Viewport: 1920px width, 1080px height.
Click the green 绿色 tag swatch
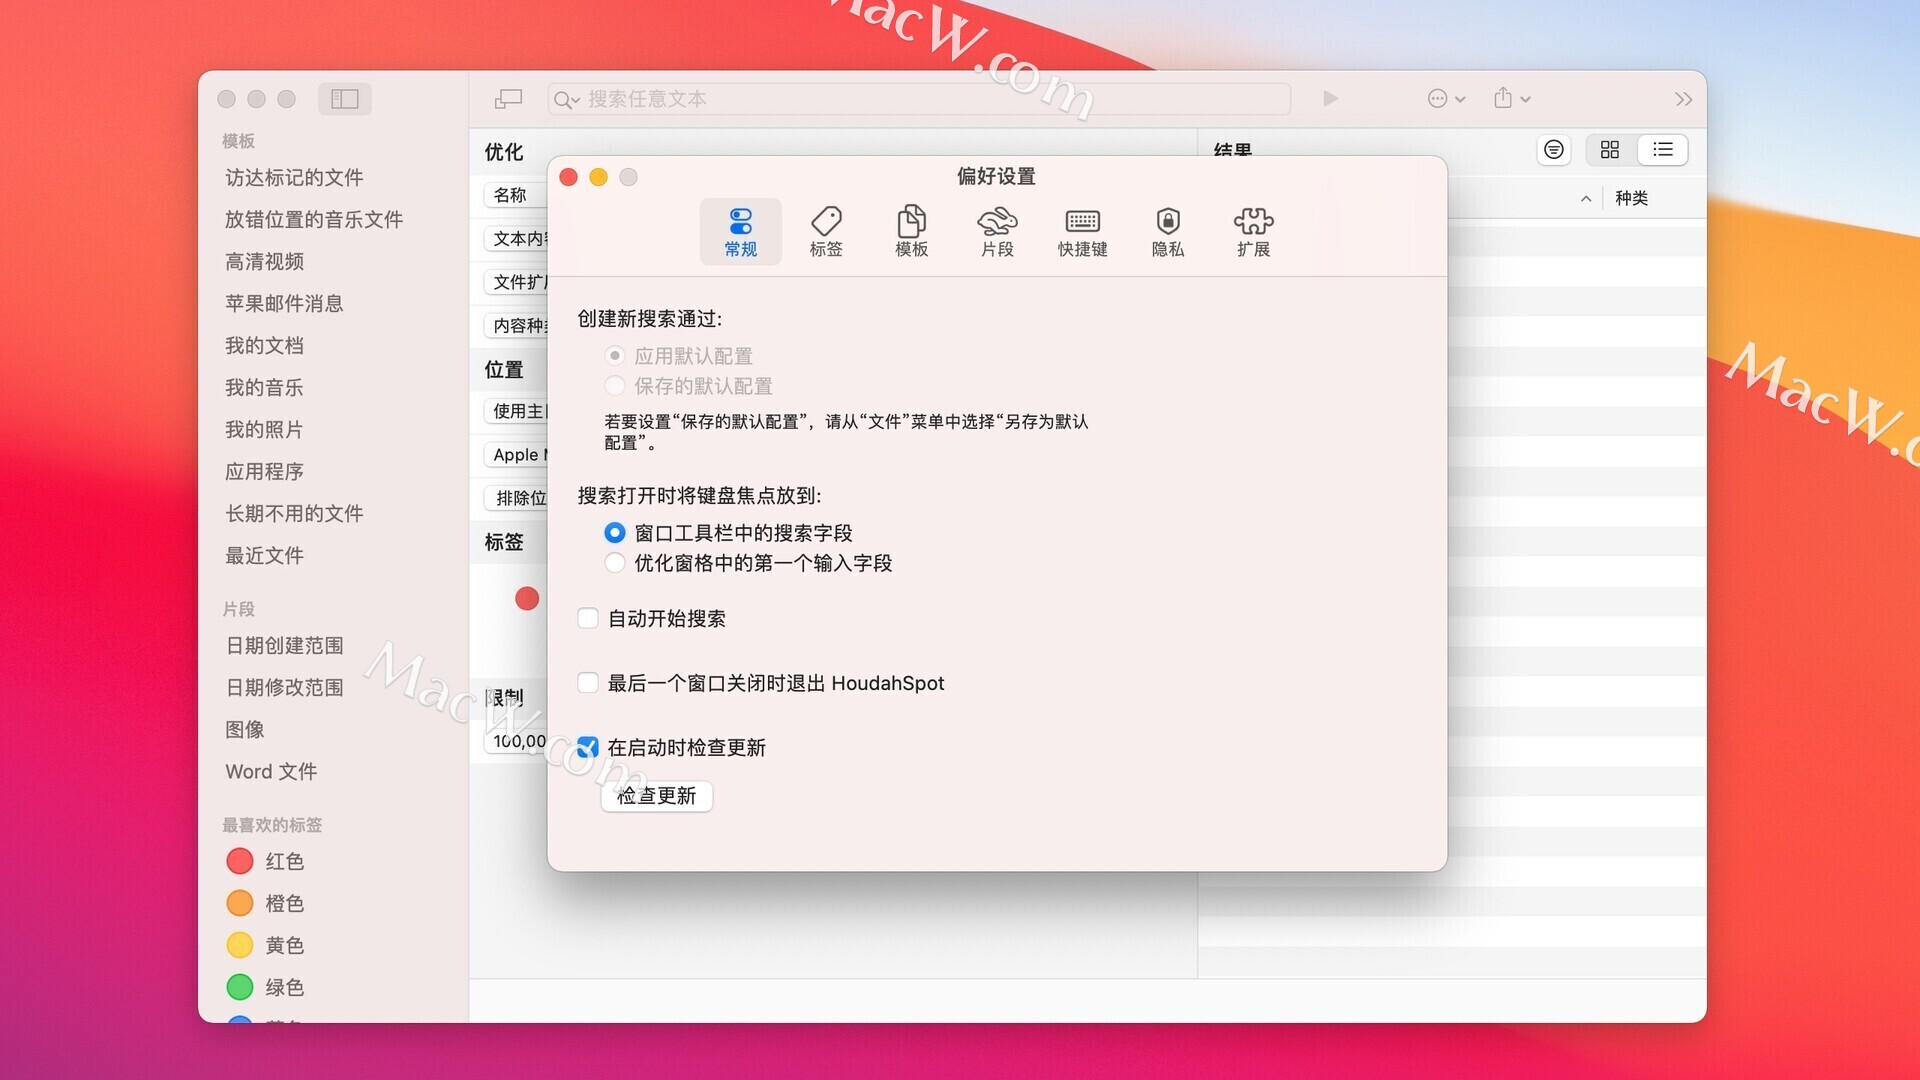(x=240, y=987)
